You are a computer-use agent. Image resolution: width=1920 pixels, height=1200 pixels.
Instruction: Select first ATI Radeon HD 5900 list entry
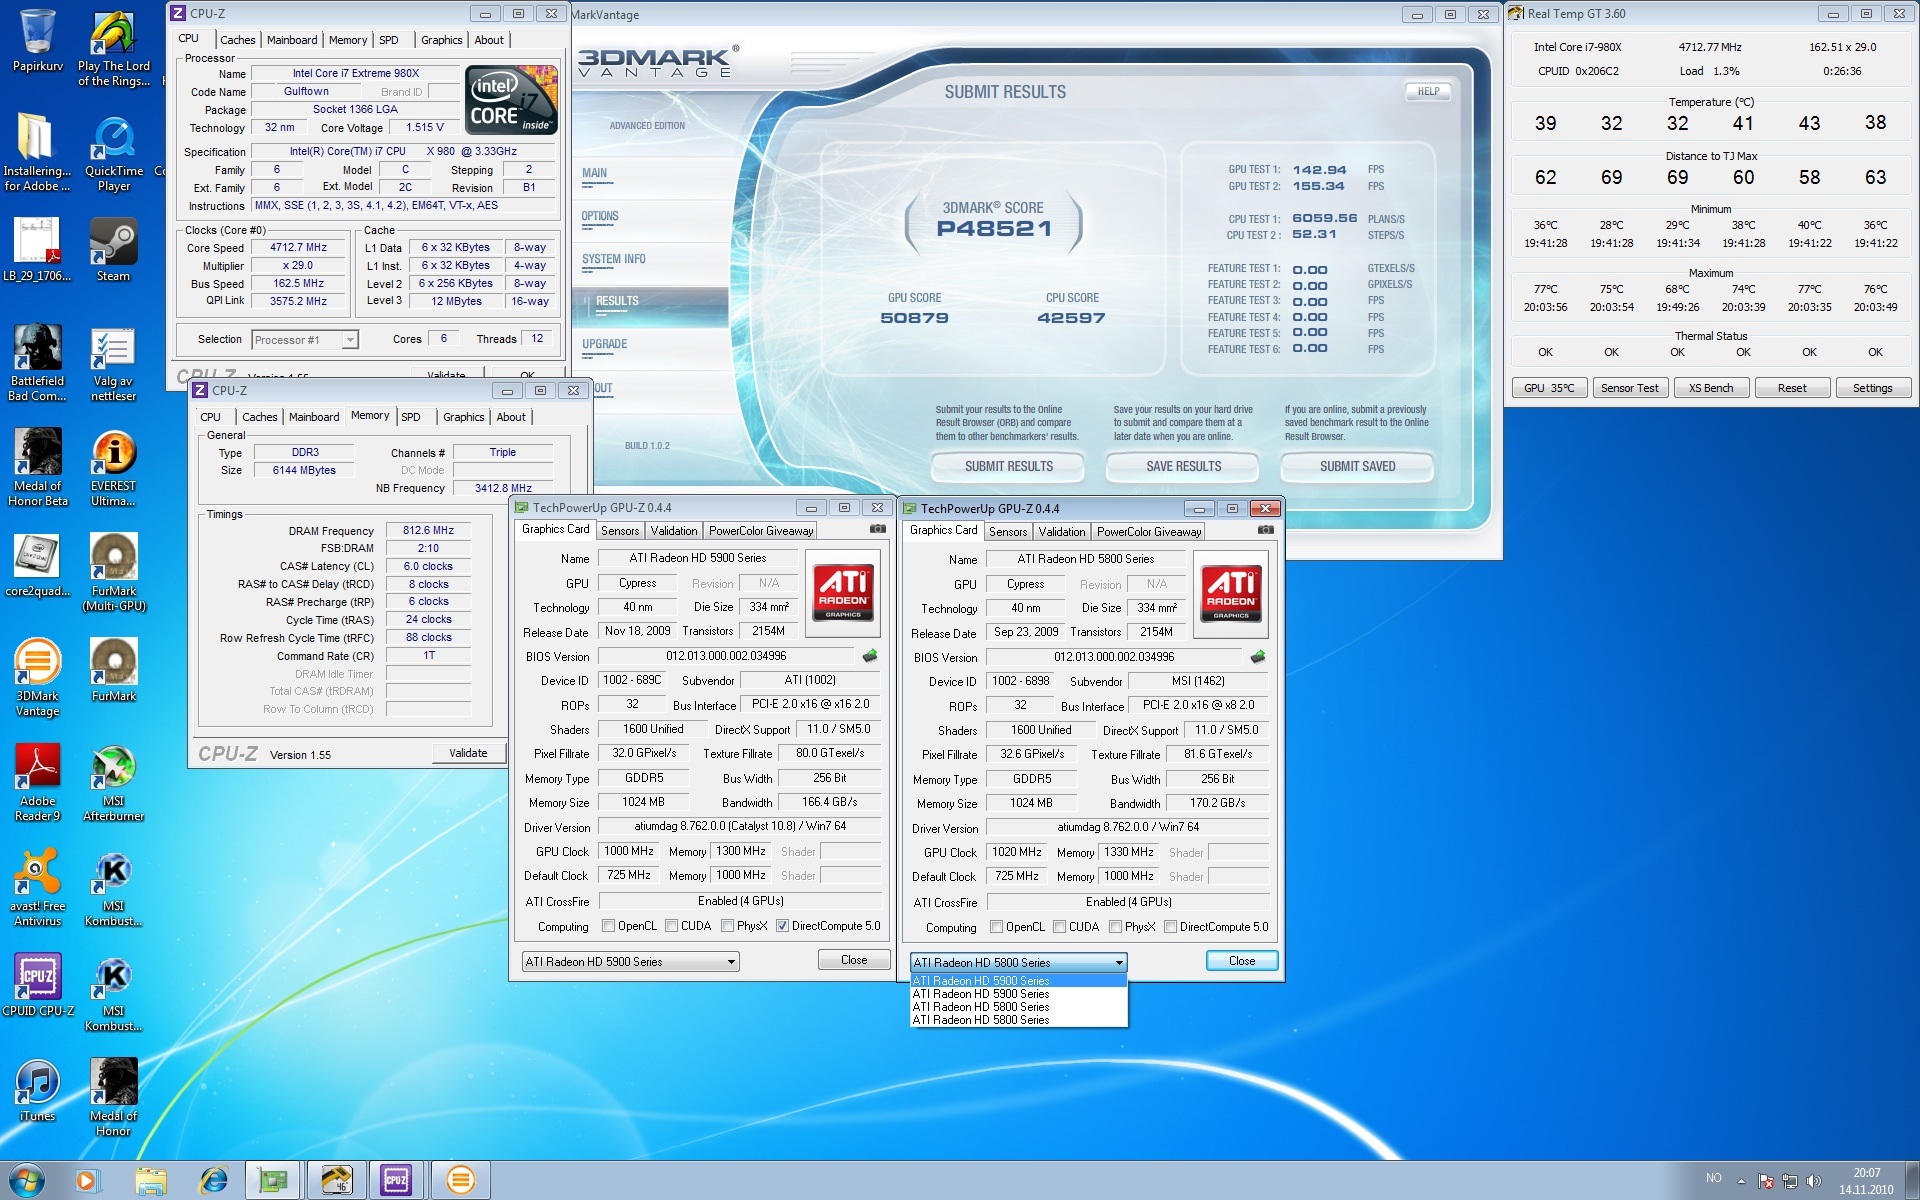[x=1018, y=981]
